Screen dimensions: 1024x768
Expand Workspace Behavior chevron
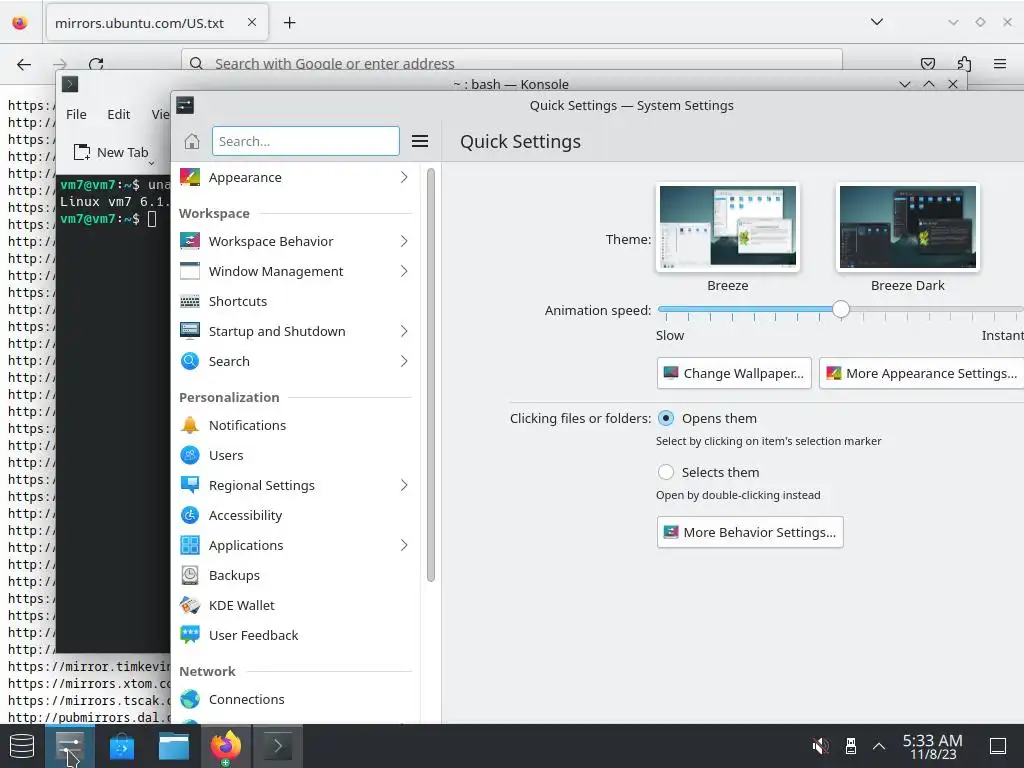[x=404, y=242]
